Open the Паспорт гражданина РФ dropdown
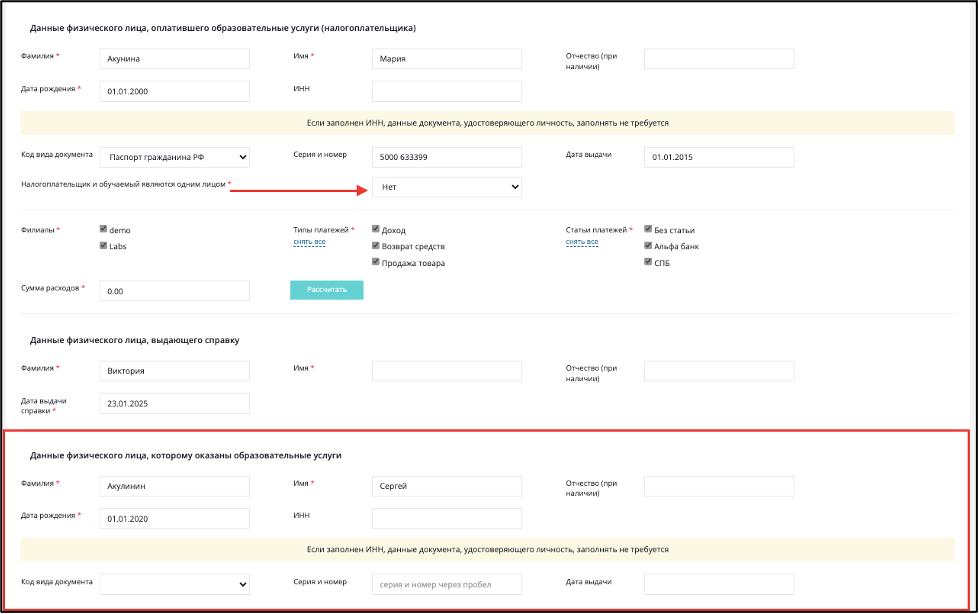Image resolution: width=979 pixels, height=614 pixels. 175,157
